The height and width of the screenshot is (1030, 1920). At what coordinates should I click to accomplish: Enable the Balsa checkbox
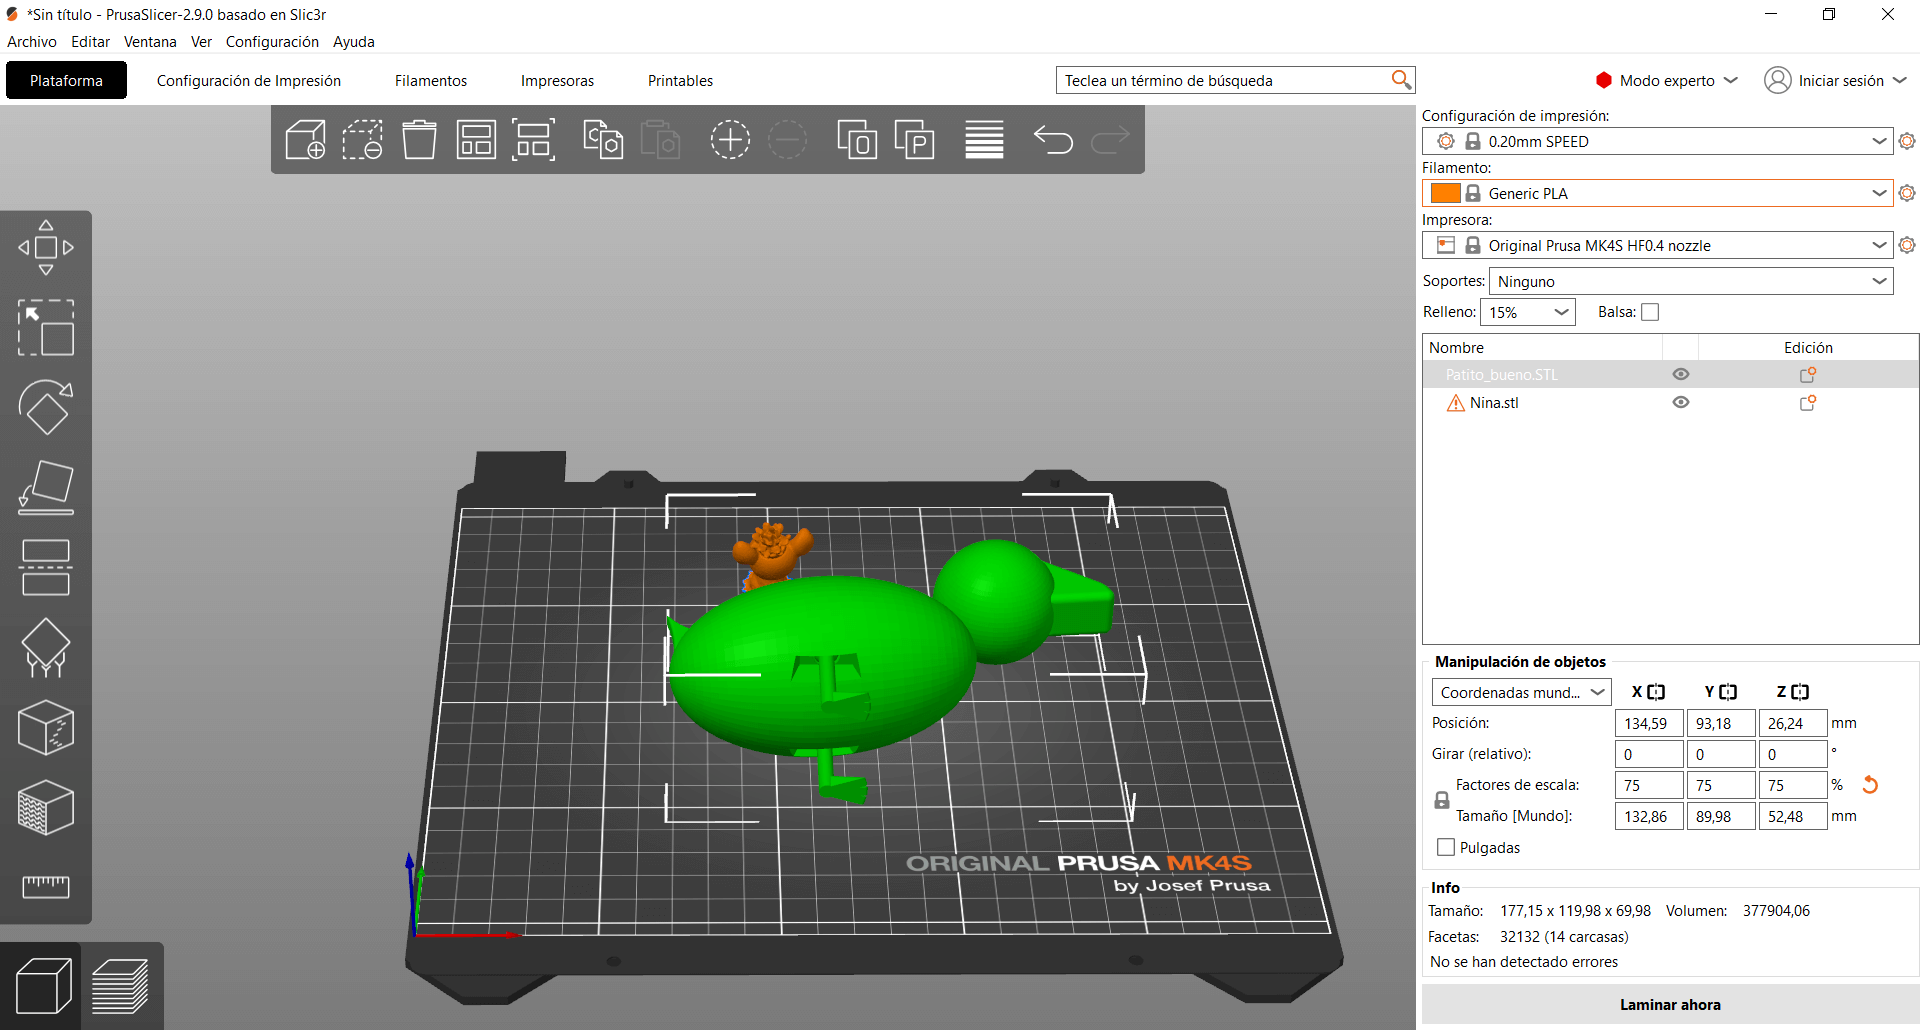pos(1650,312)
